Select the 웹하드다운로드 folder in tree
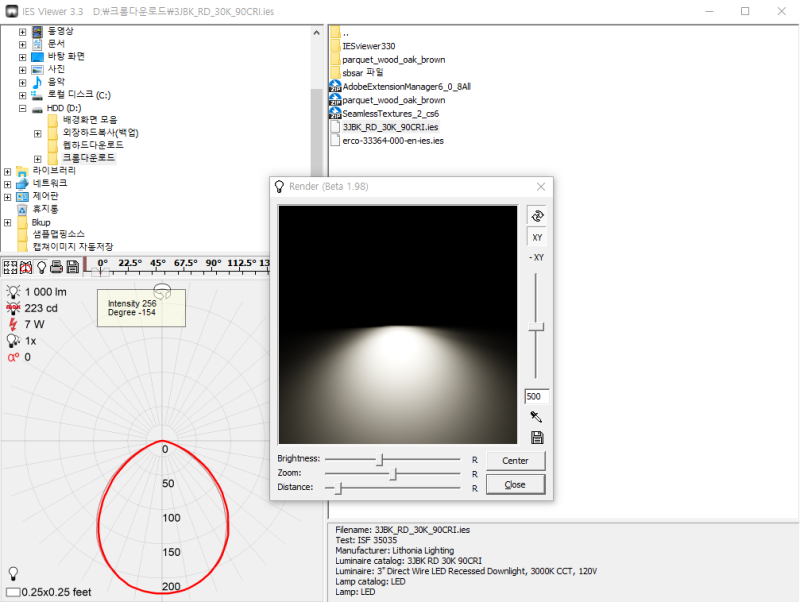 coord(93,145)
